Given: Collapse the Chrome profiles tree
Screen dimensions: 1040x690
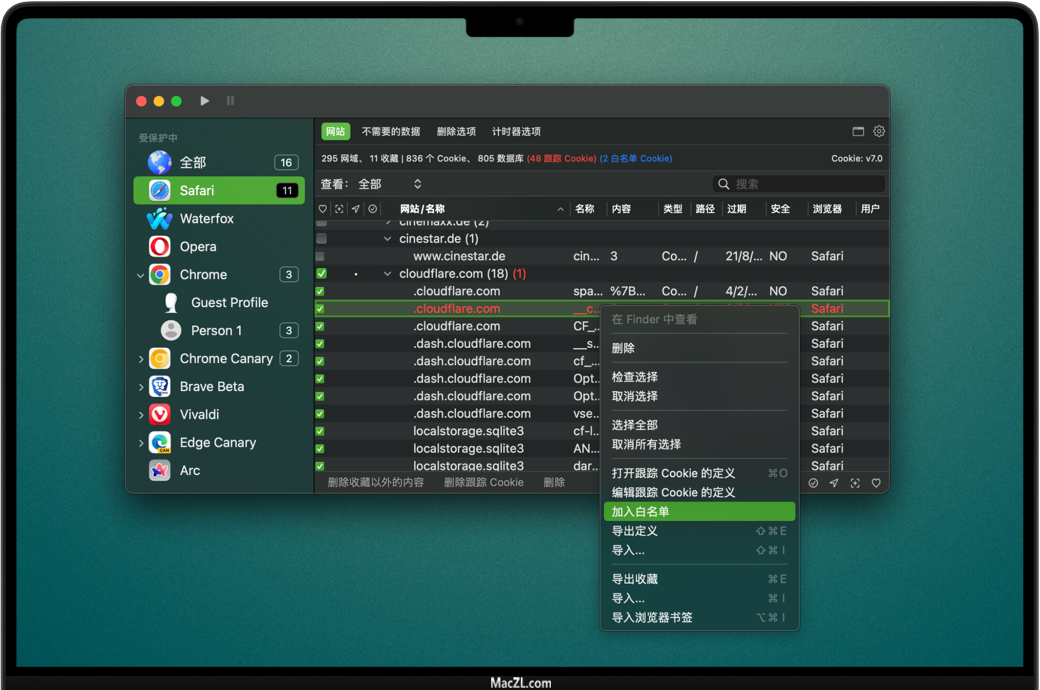Looking at the screenshot, I should pos(141,275).
